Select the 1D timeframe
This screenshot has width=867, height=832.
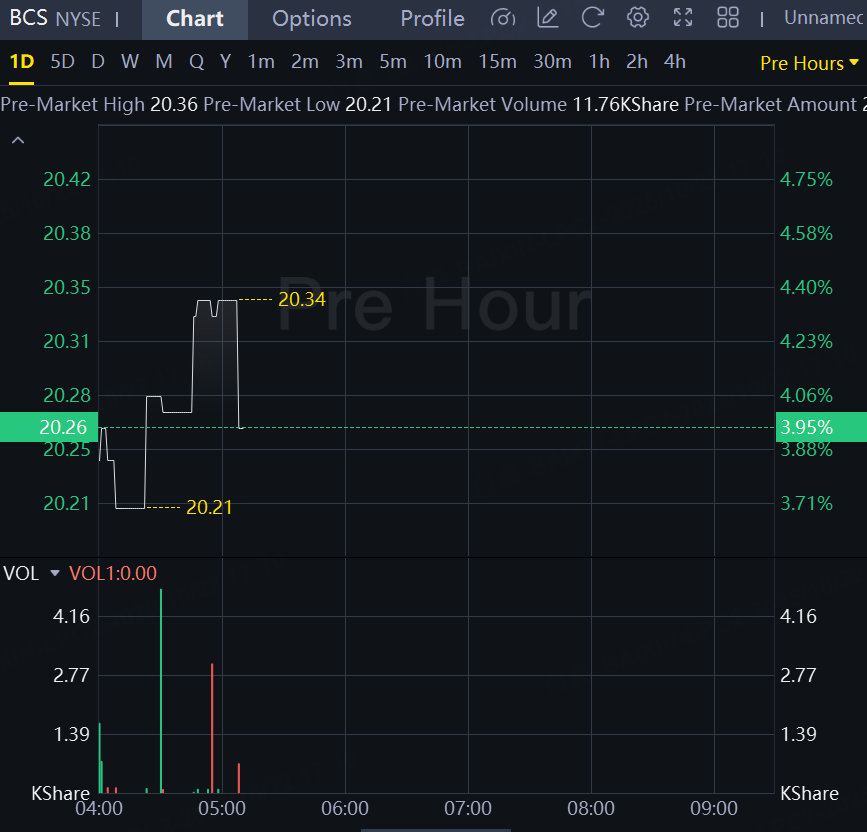tap(22, 61)
